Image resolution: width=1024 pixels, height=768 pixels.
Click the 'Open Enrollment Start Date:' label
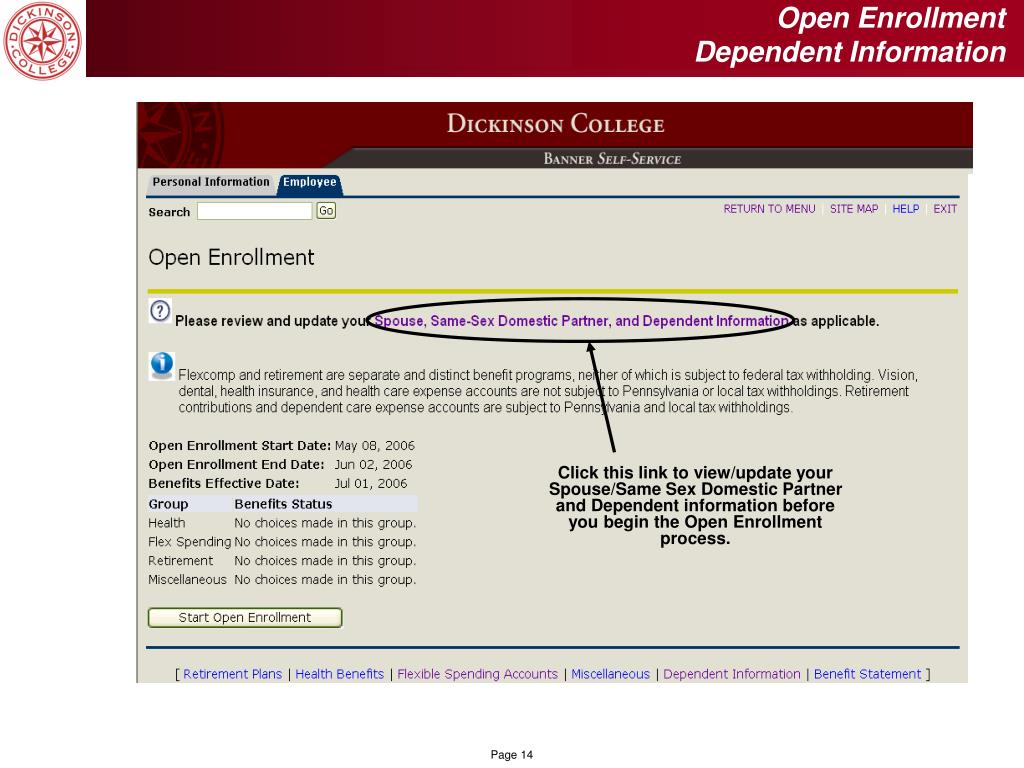(240, 446)
